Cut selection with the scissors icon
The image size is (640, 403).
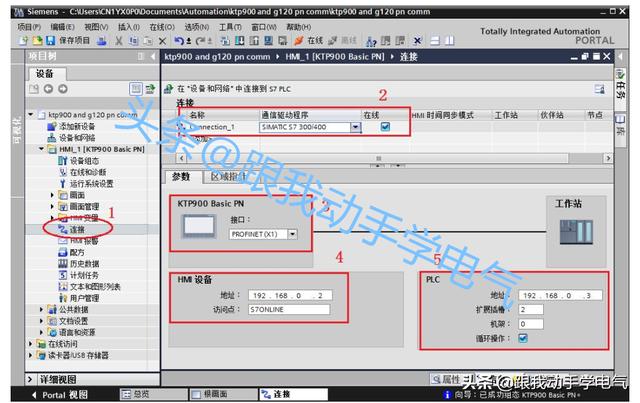[x=119, y=40]
